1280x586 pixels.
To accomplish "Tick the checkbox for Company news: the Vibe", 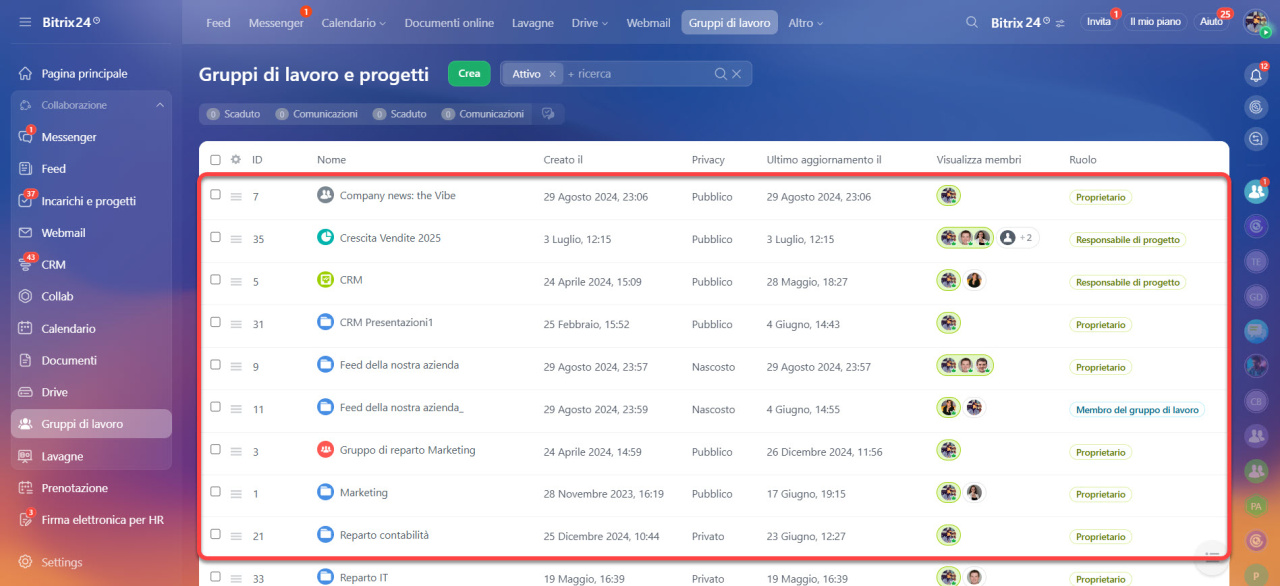I will click(215, 195).
